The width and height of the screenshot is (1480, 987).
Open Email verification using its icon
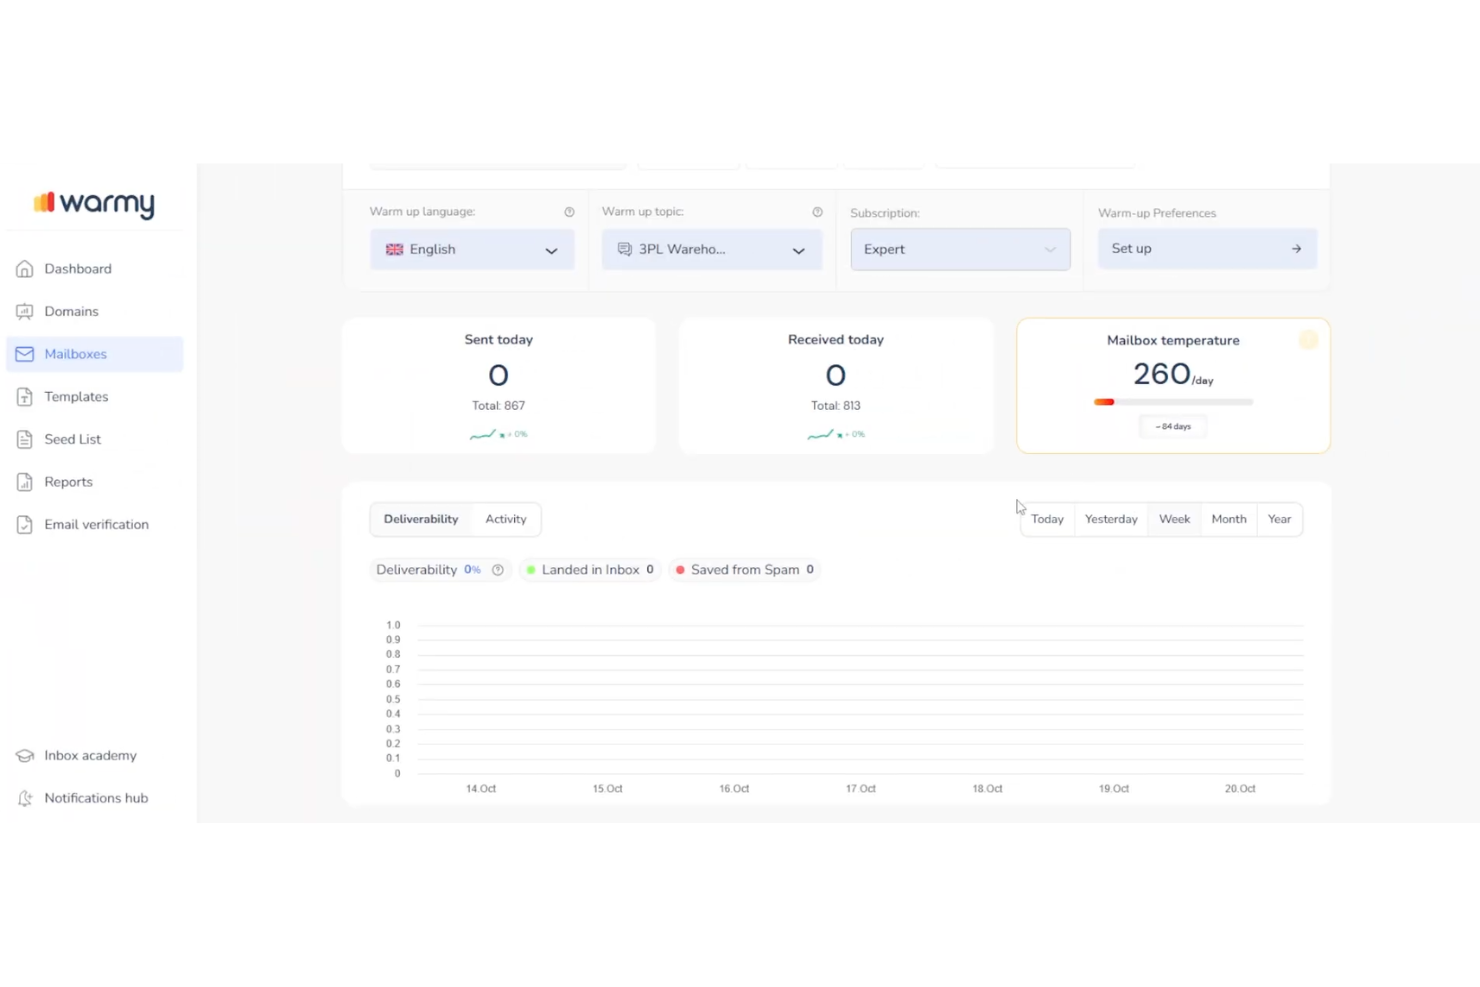[24, 524]
